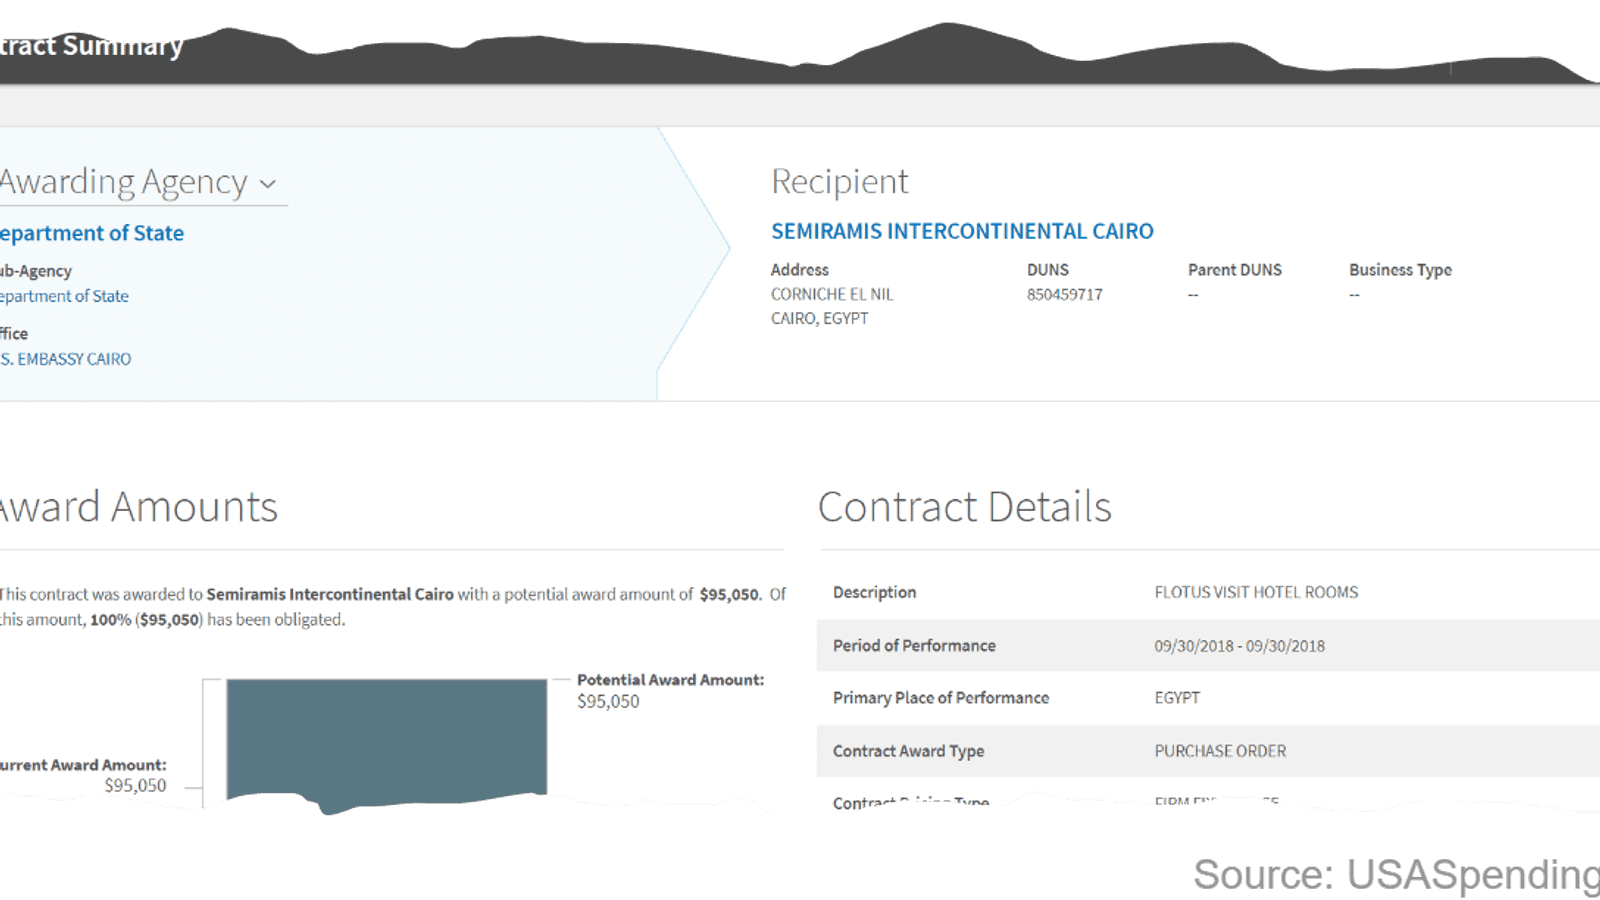Open the Department of State agency link
The image size is (1600, 900).
pyautogui.click(x=92, y=233)
